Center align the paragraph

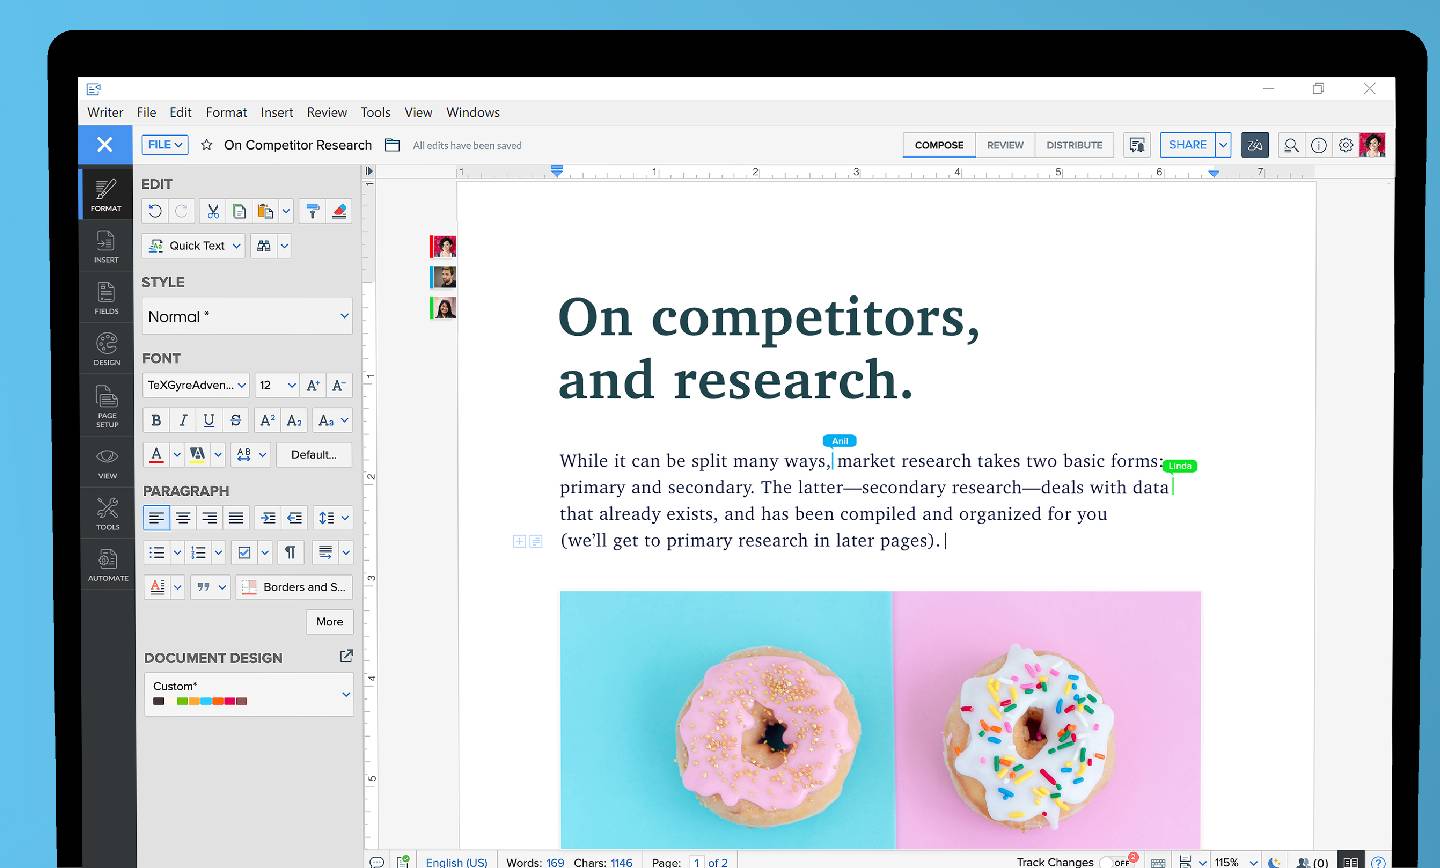(x=183, y=518)
